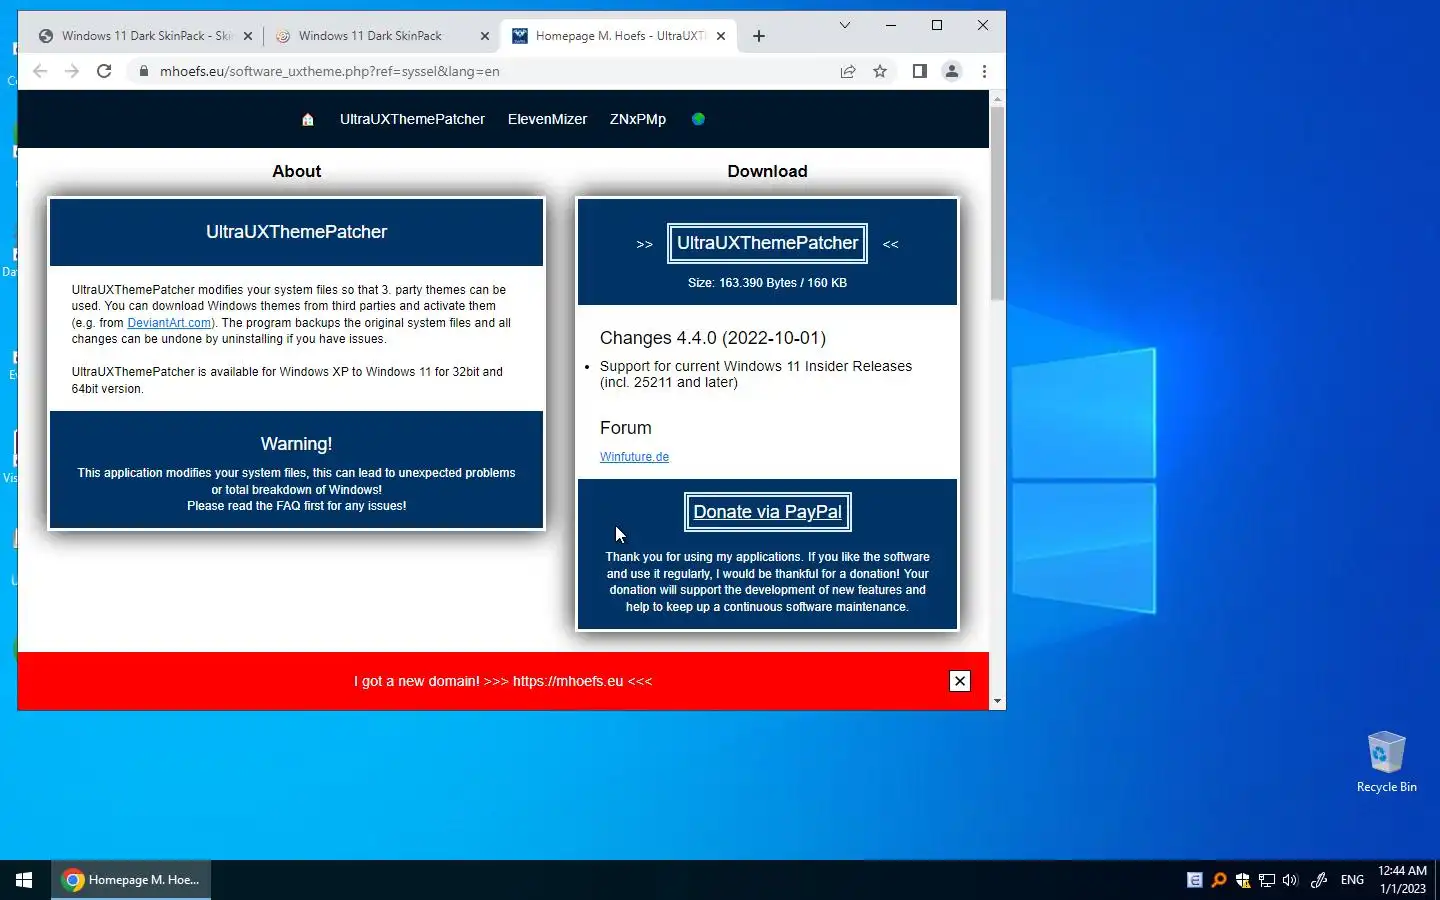This screenshot has width=1440, height=900.
Task: Click the UltraUXThemePatcher title in the About card
Action: pyautogui.click(x=296, y=232)
